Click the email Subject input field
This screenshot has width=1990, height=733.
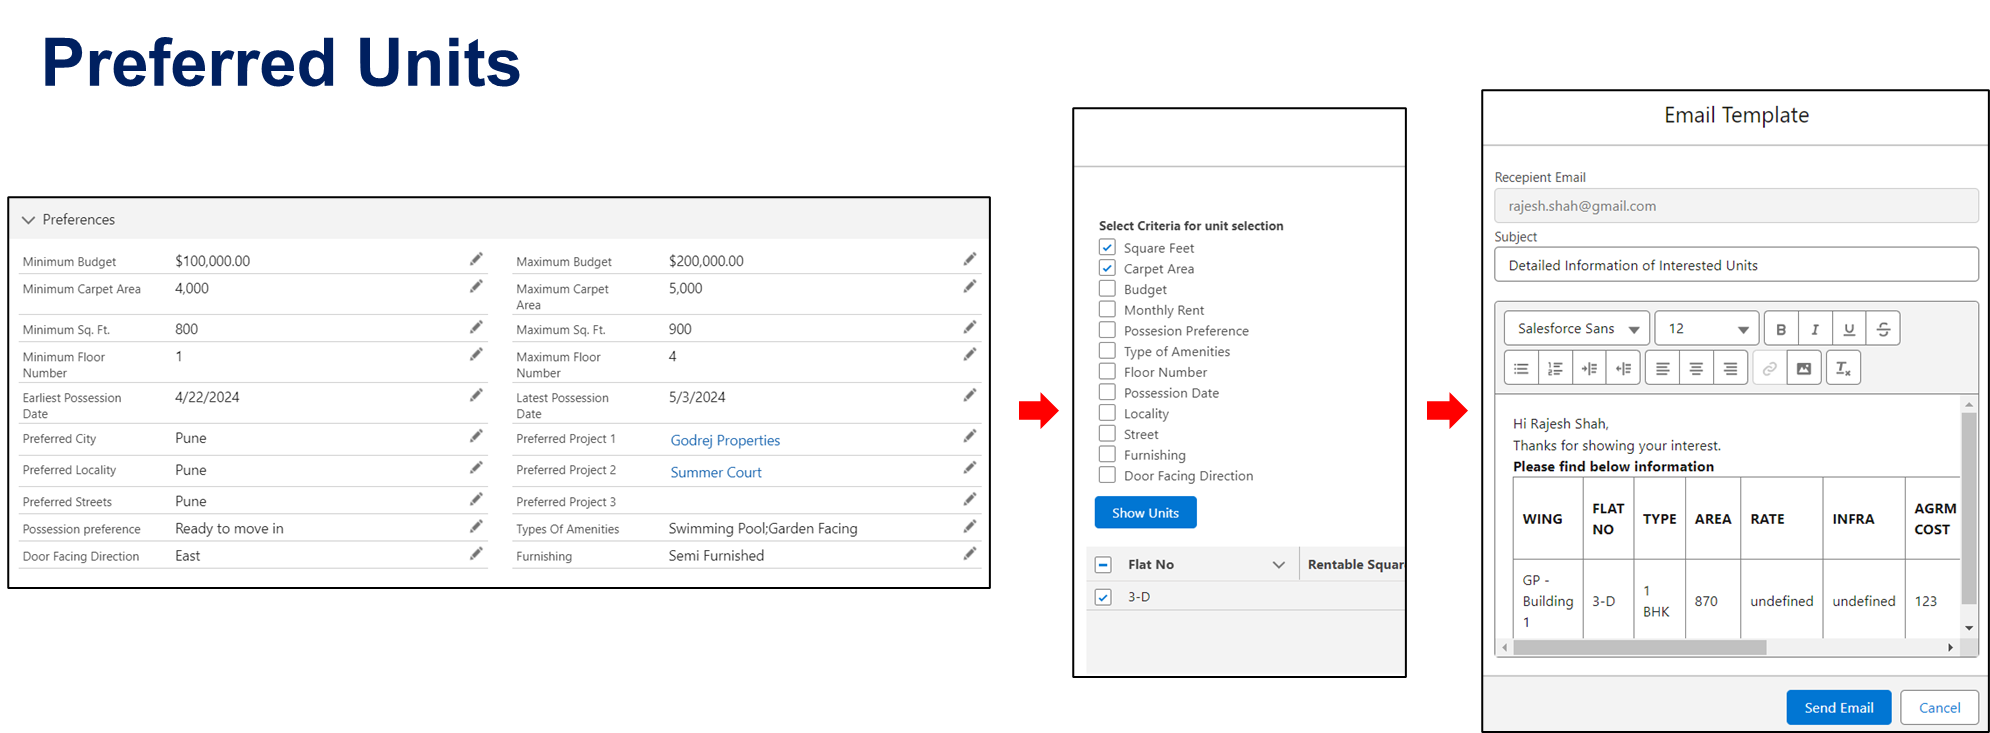(1736, 265)
